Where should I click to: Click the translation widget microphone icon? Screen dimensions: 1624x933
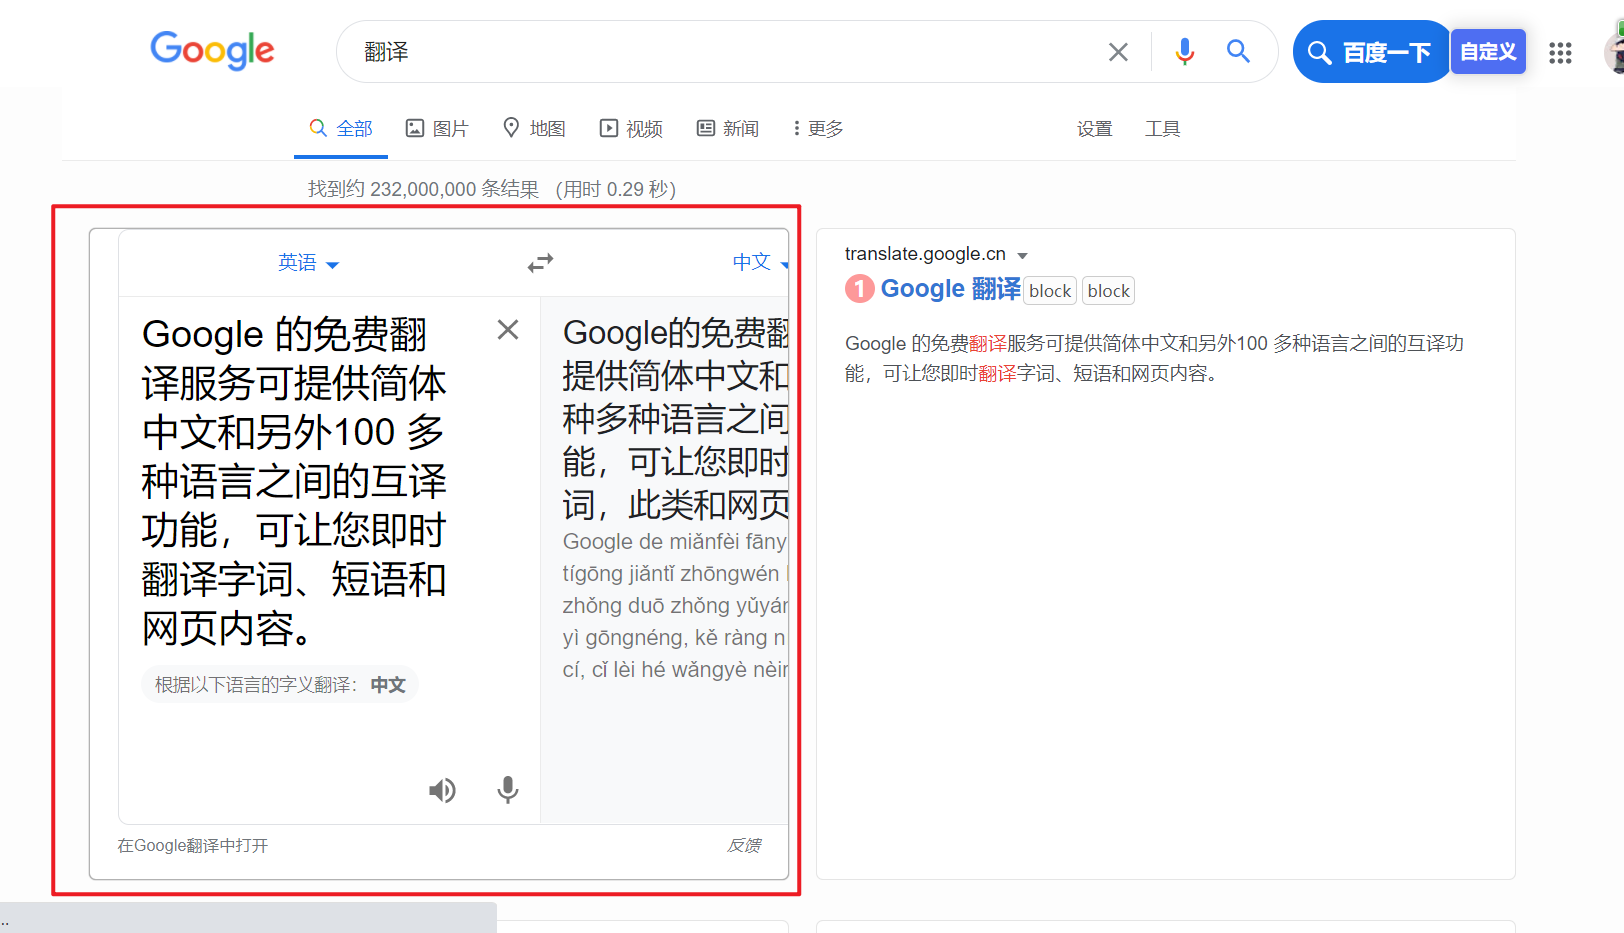tap(507, 790)
